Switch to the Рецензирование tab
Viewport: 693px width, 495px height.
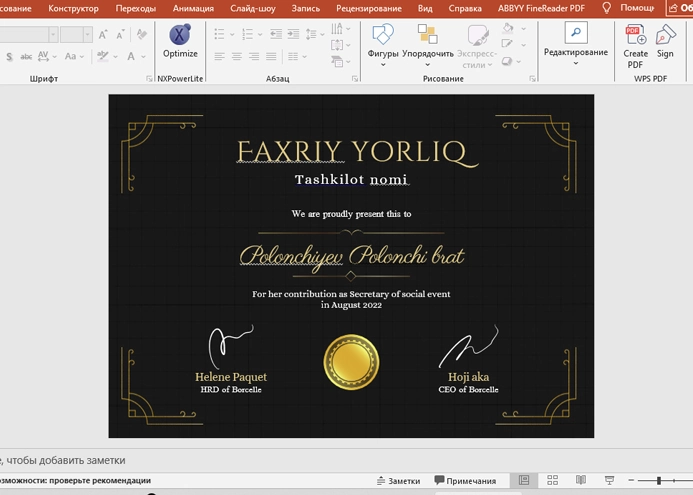pyautogui.click(x=369, y=8)
